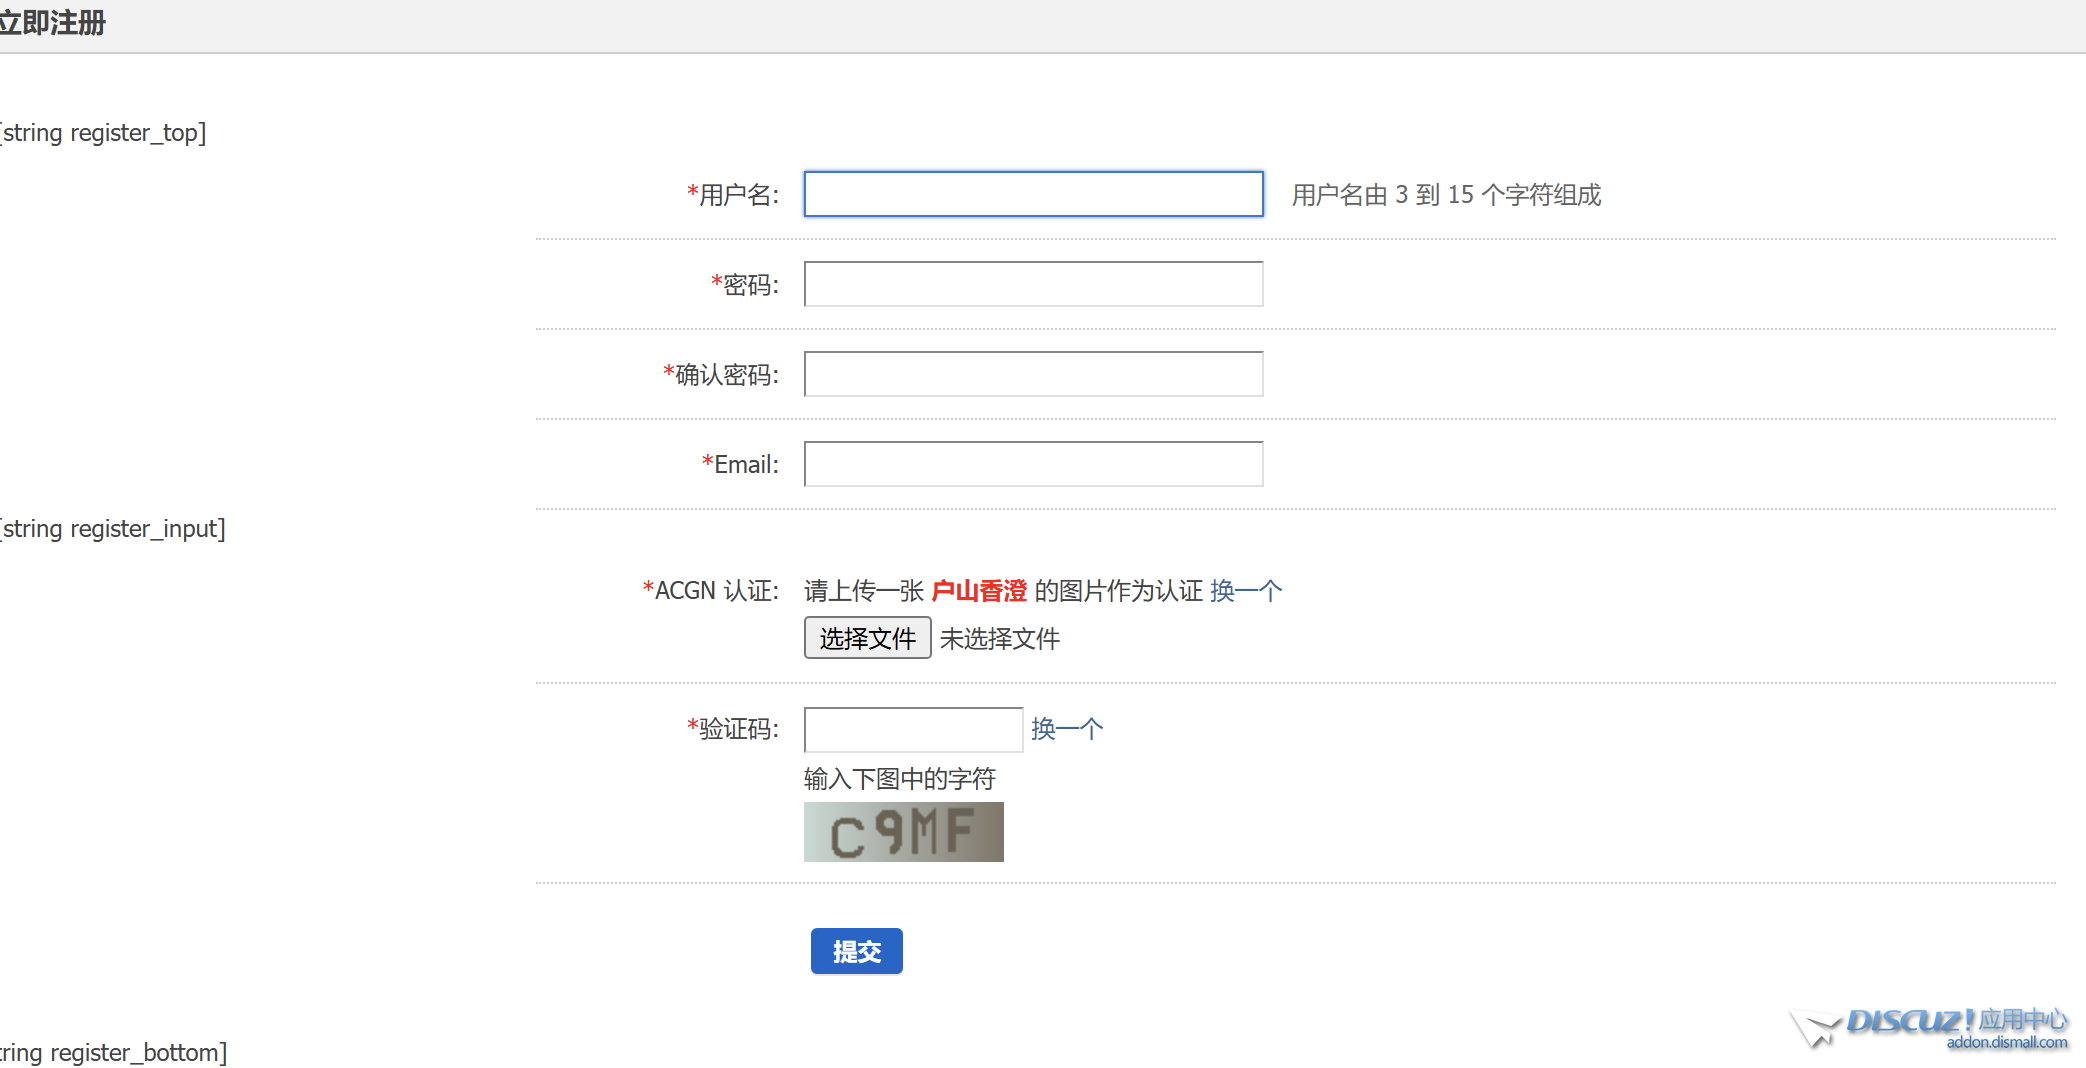Focus the 密码 password input box
The image size is (2086, 1068).
1033,284
